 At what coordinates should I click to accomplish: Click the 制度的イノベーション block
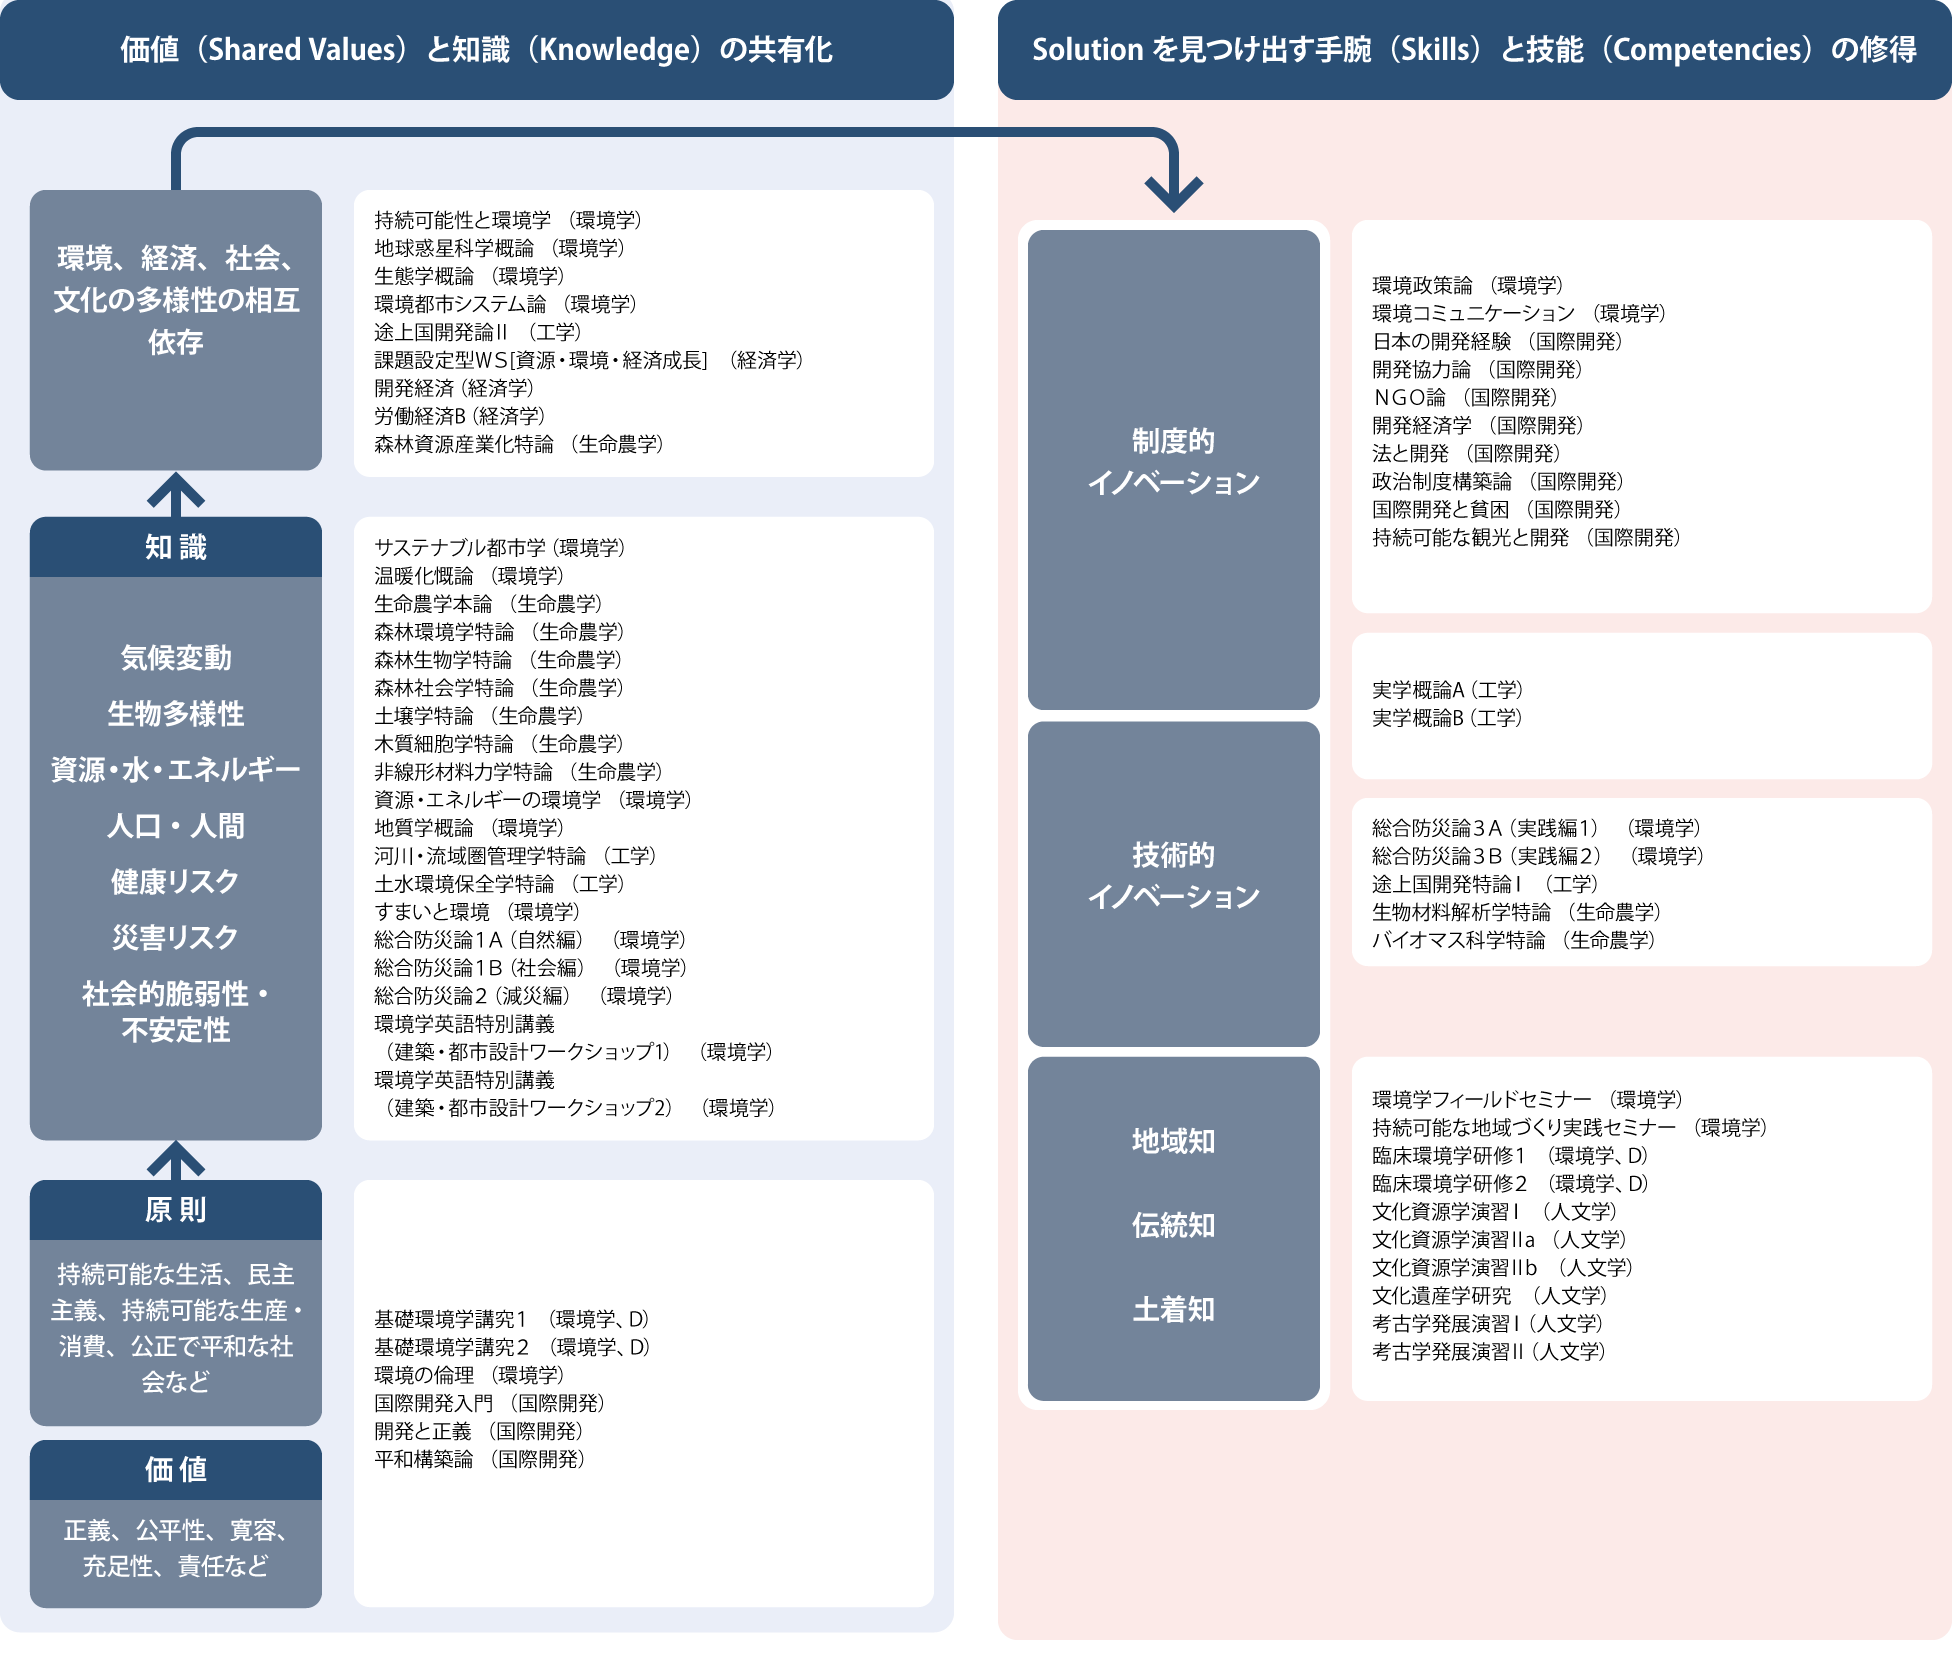(x=1174, y=470)
